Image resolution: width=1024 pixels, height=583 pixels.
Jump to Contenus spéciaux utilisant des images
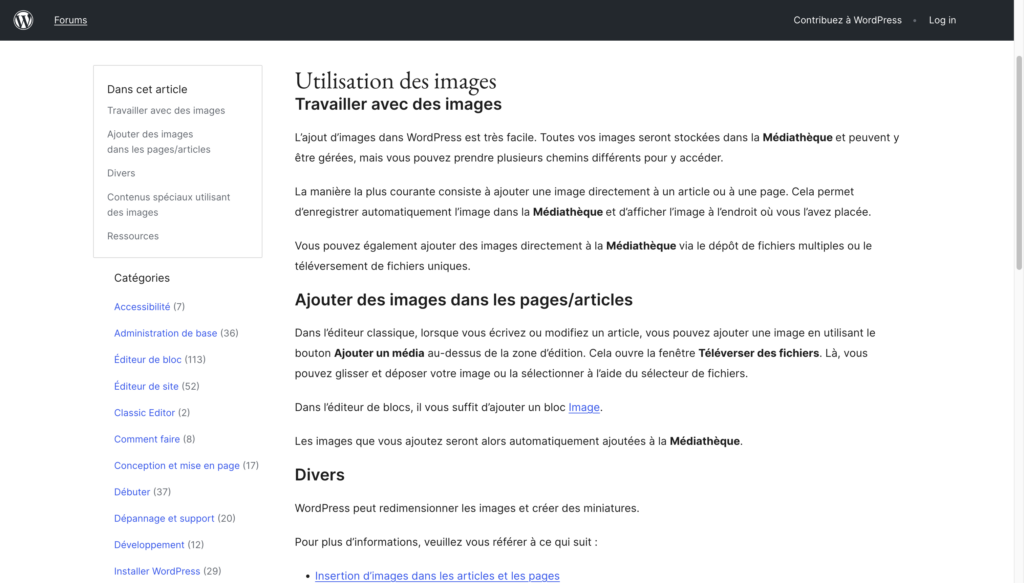tap(168, 204)
